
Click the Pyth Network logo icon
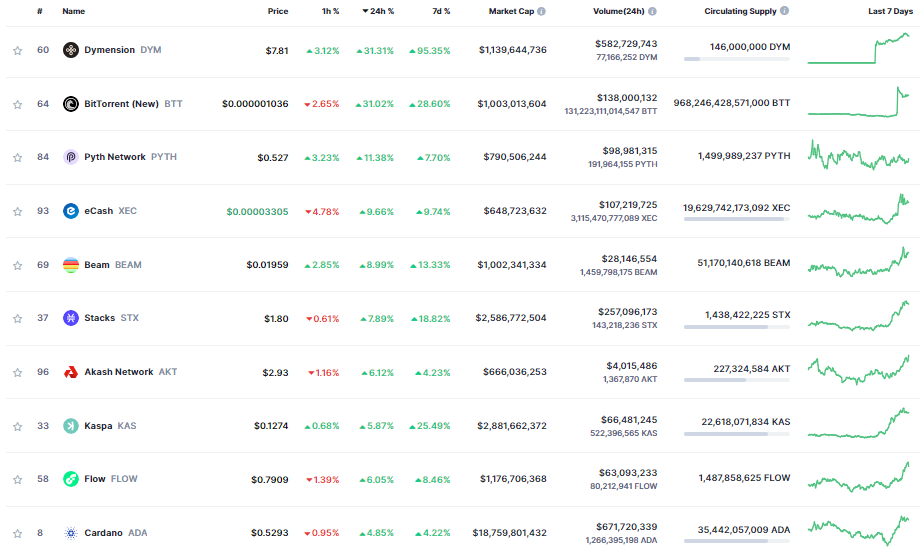[x=71, y=157]
